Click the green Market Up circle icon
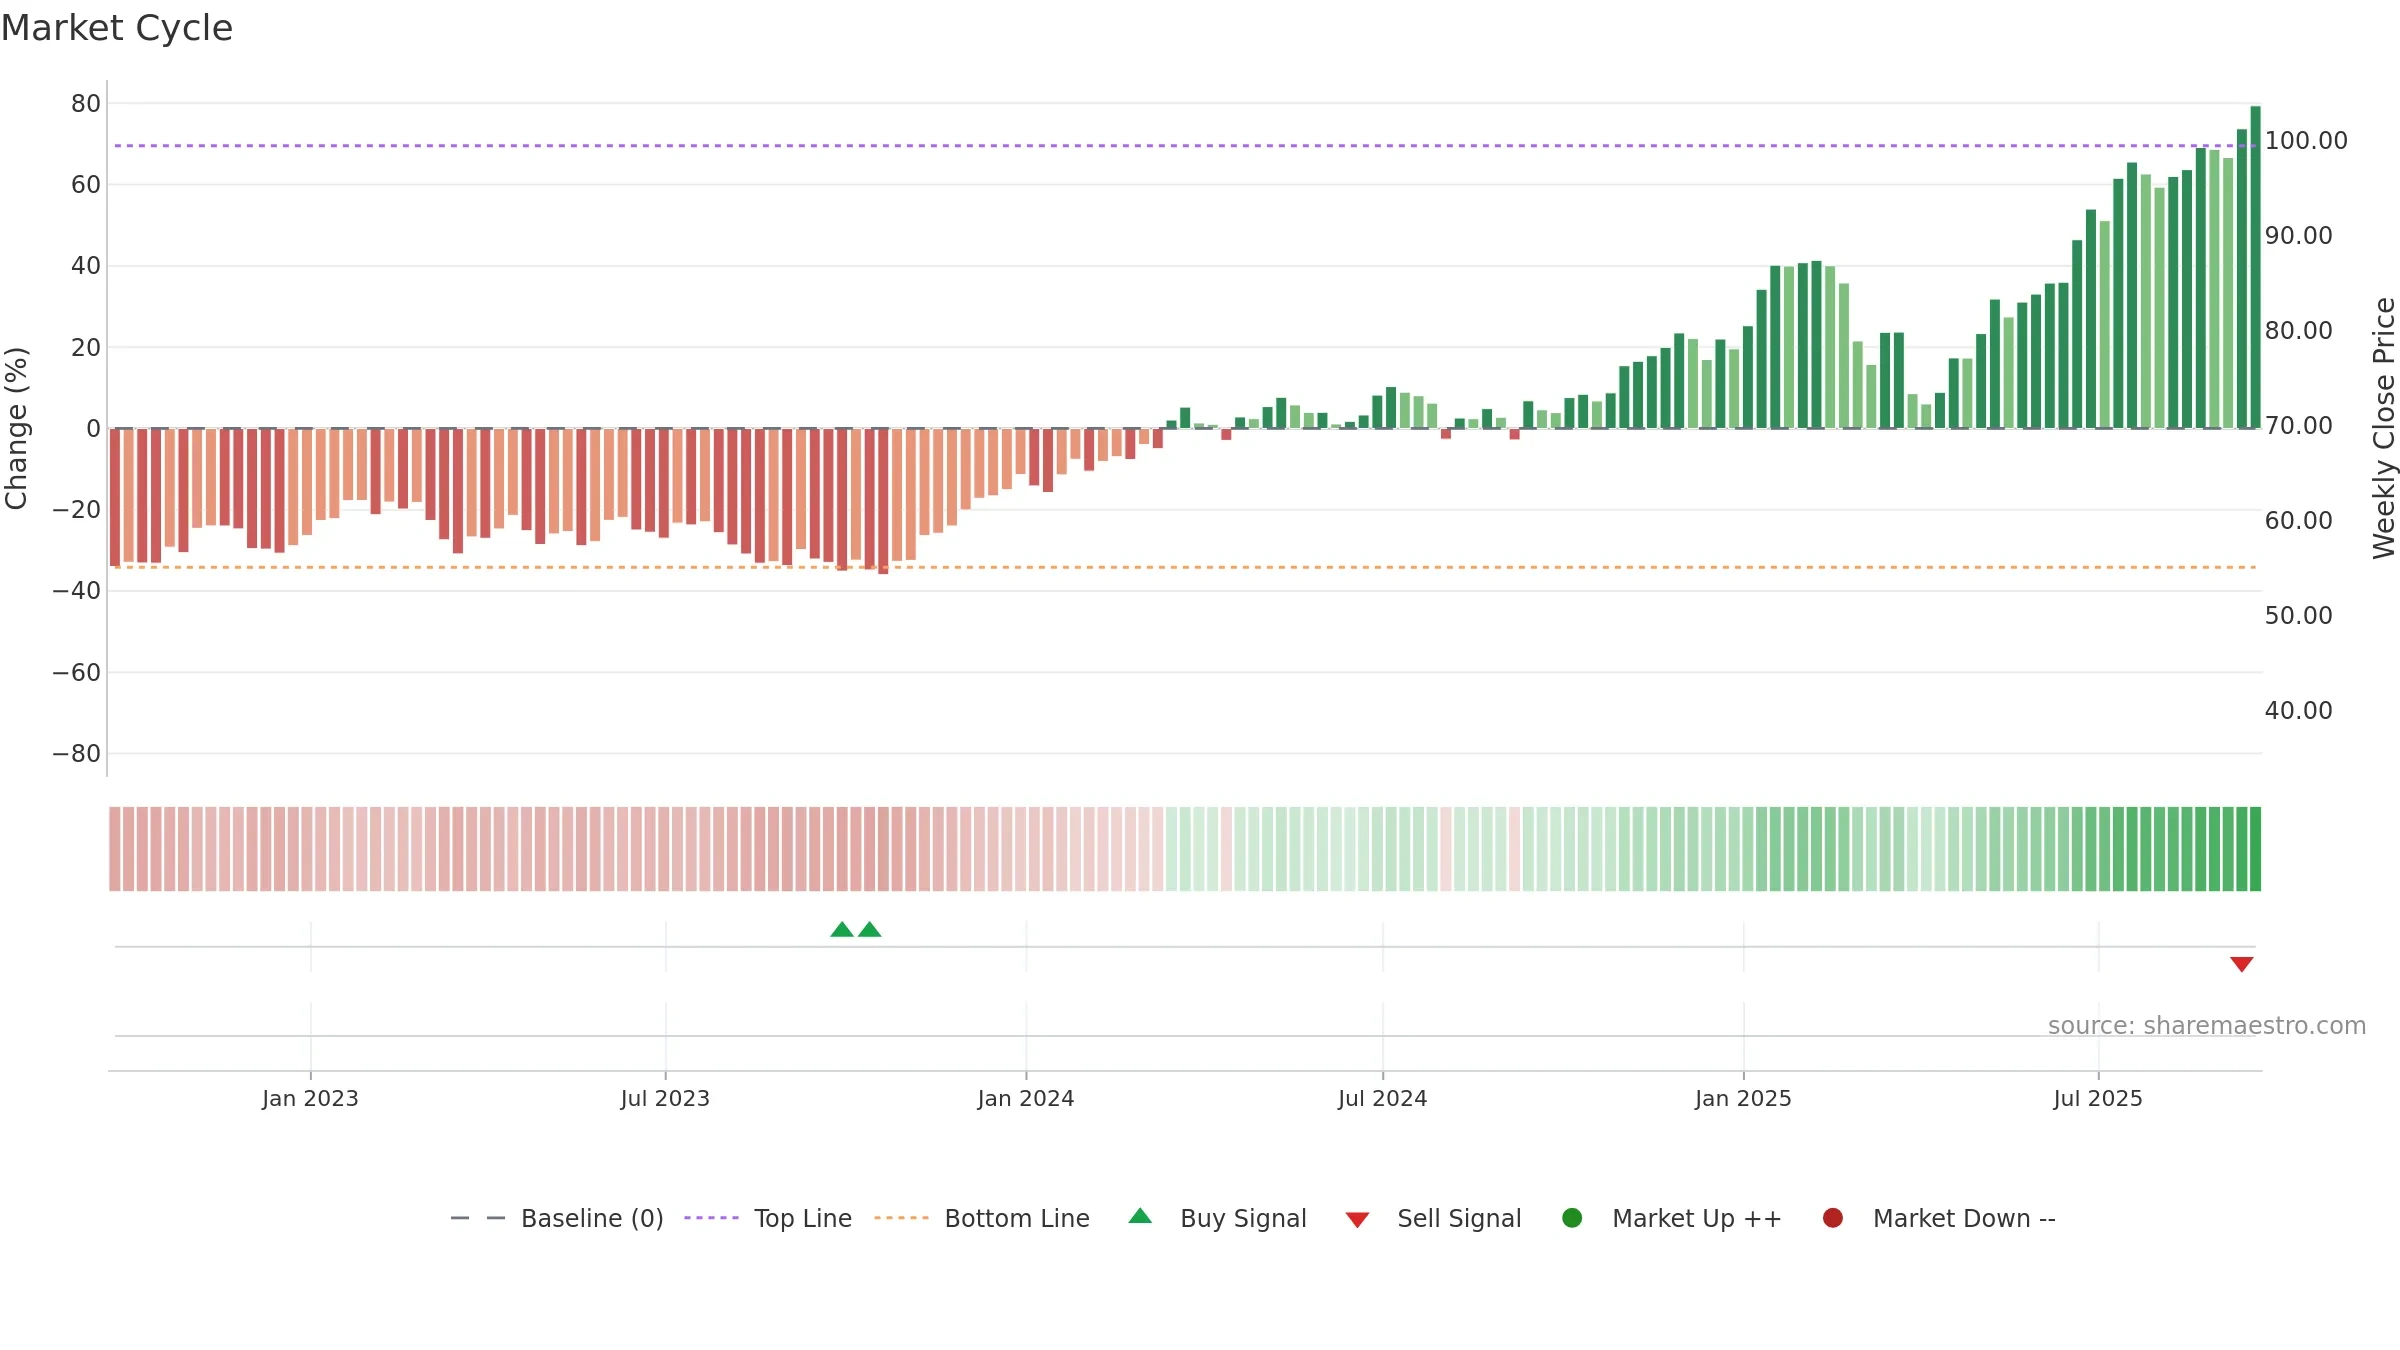 click(1572, 1218)
